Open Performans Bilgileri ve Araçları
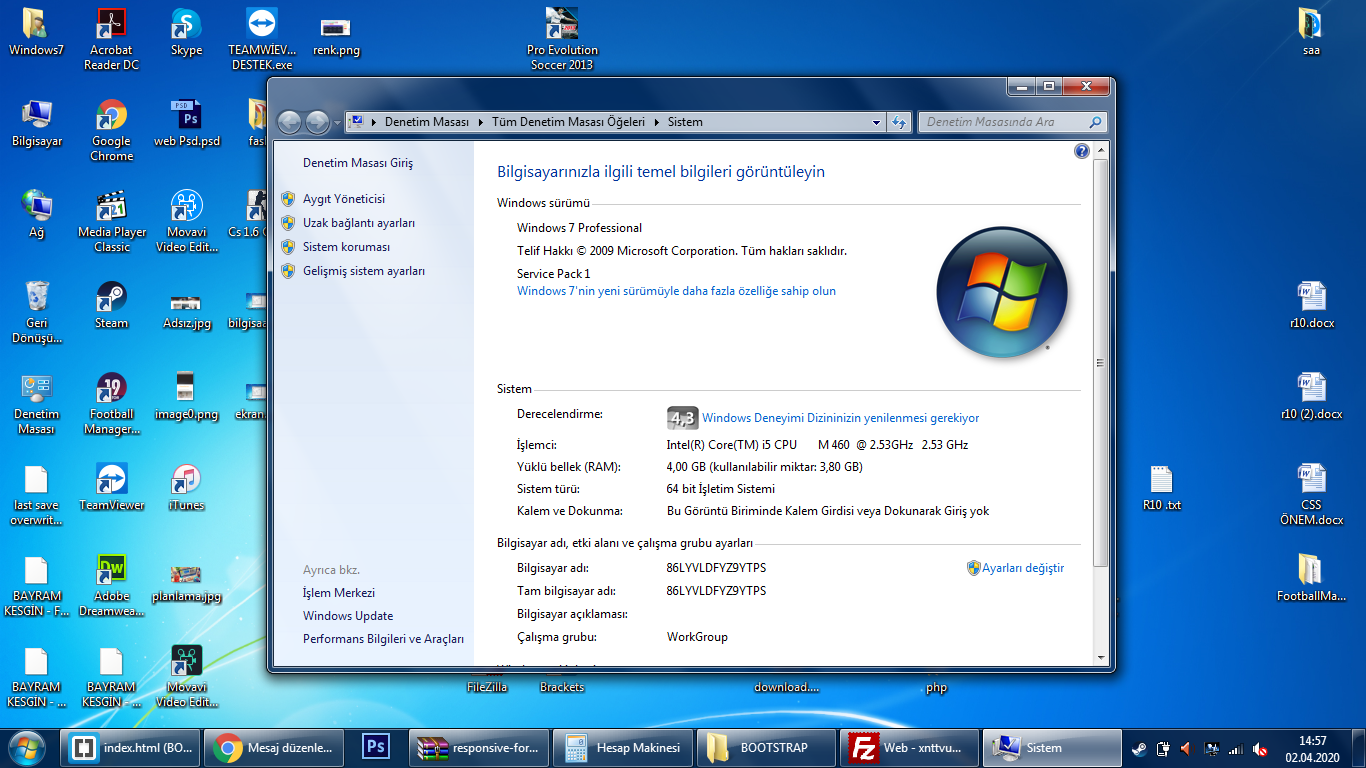 pyautogui.click(x=384, y=639)
